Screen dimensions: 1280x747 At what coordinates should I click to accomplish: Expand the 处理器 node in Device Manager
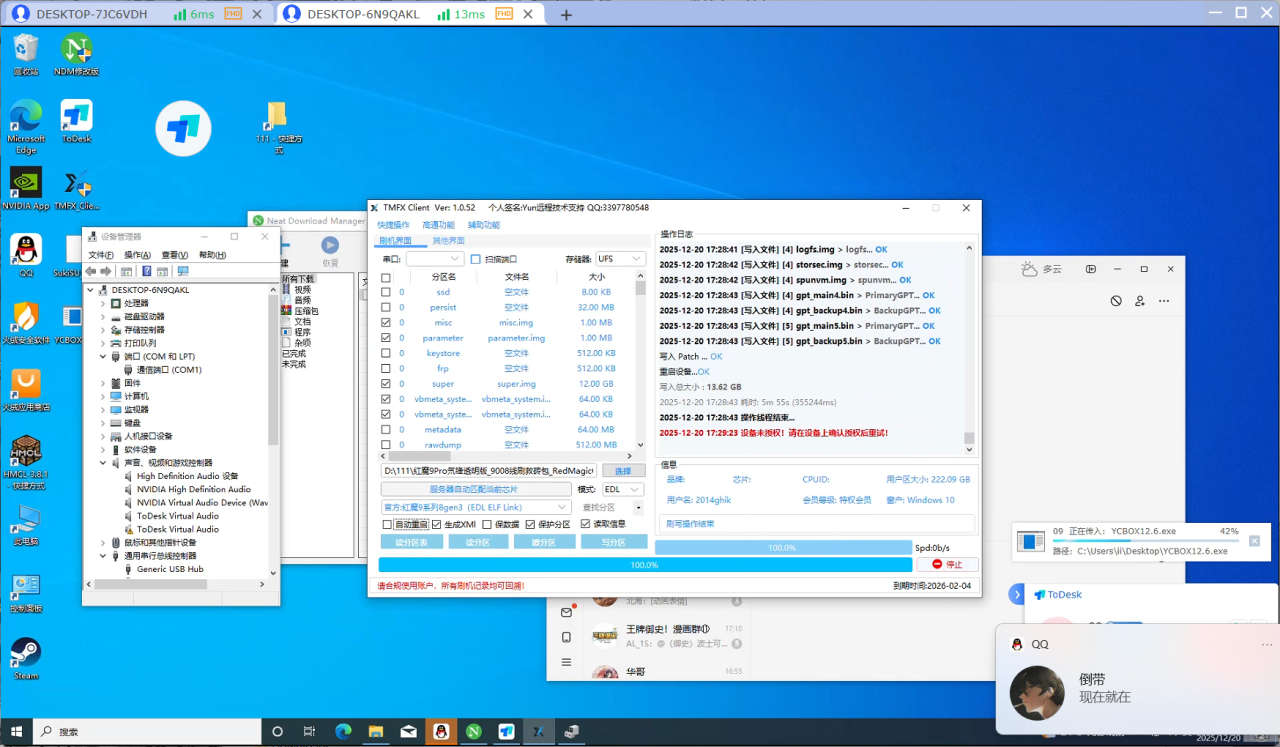103,303
